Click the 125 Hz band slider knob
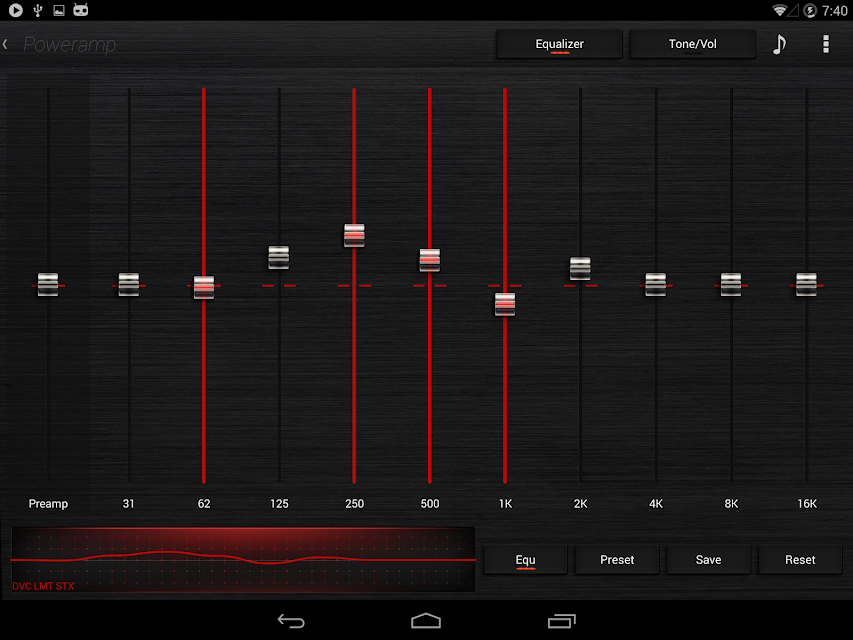The height and width of the screenshot is (640, 853). point(279,257)
